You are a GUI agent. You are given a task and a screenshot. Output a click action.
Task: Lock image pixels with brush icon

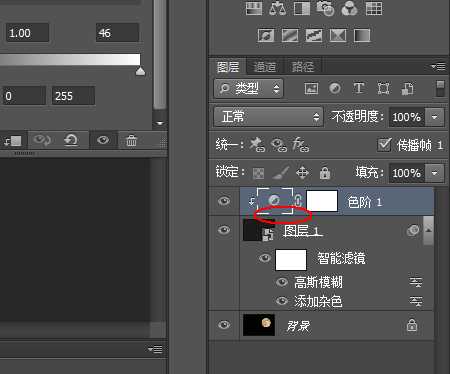280,173
